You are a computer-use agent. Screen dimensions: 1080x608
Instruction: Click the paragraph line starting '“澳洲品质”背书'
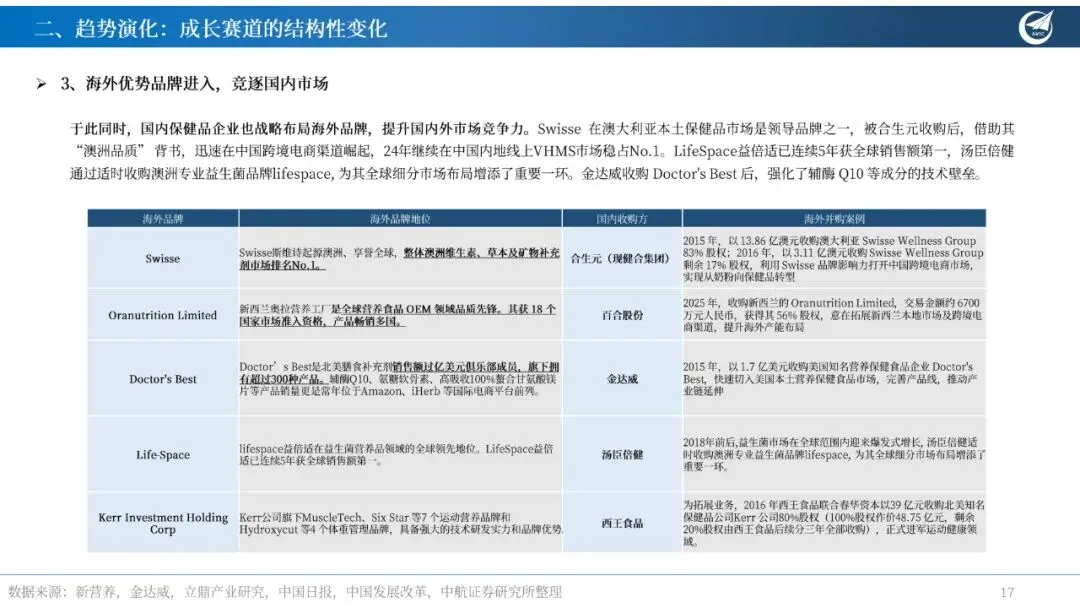click(542, 151)
